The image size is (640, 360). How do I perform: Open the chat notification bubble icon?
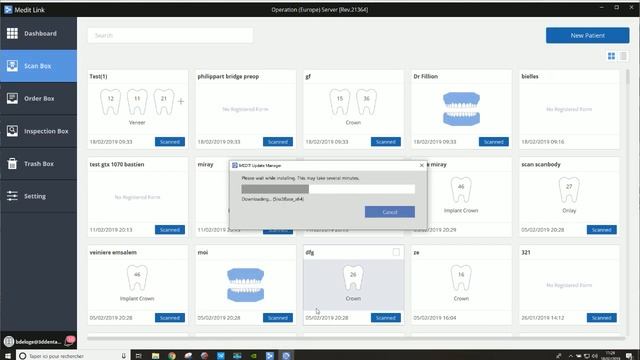70,340
